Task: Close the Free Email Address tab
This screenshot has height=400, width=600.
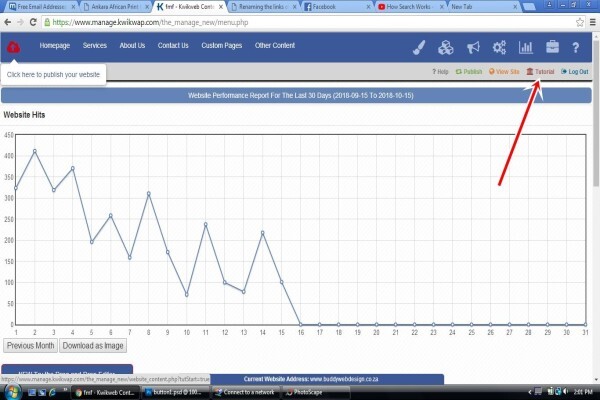Action: tap(73, 7)
